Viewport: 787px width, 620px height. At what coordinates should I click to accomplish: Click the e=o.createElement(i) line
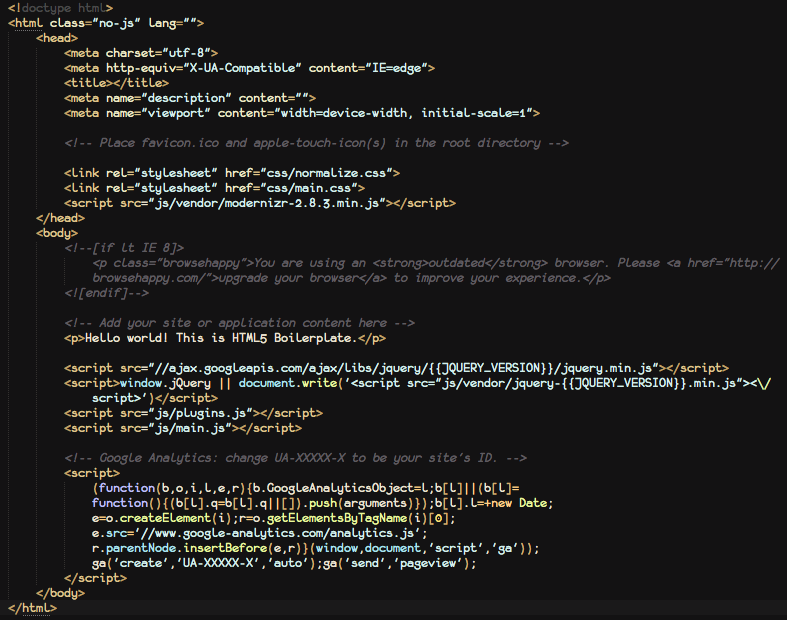pyautogui.click(x=274, y=519)
